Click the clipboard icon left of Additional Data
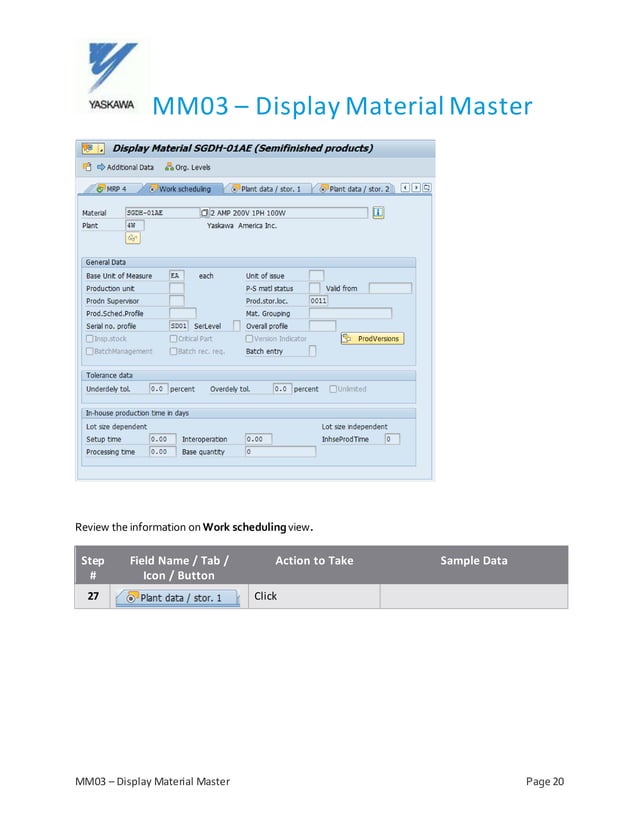 87,167
